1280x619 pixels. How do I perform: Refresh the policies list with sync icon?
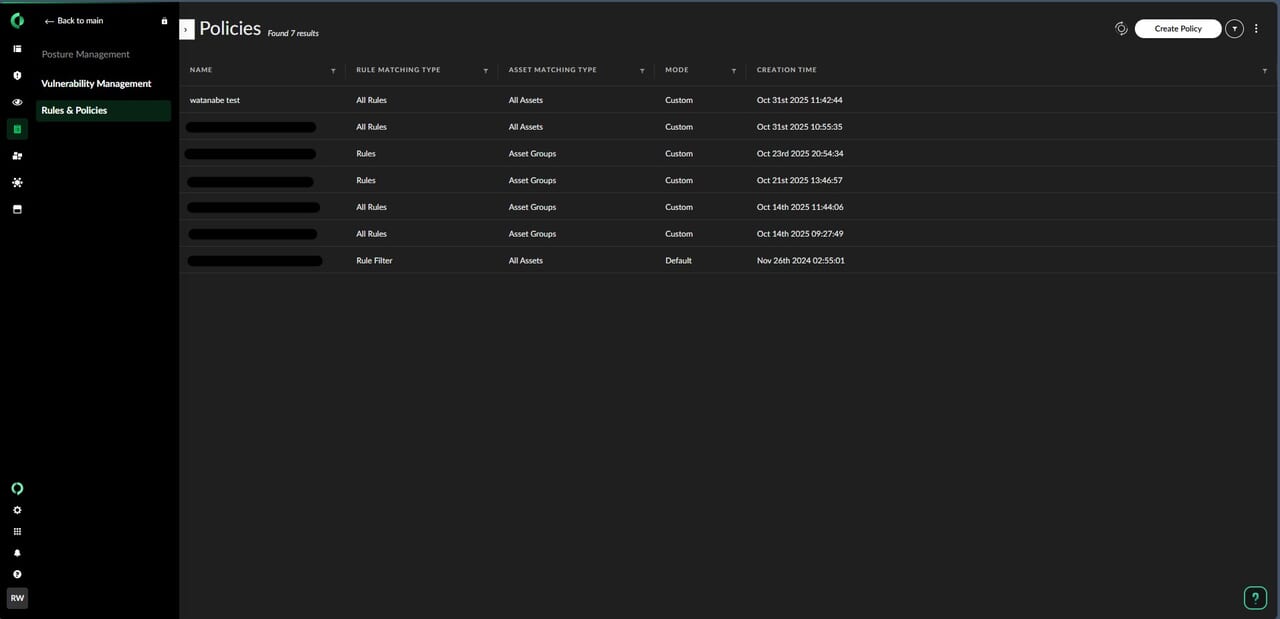[1121, 29]
